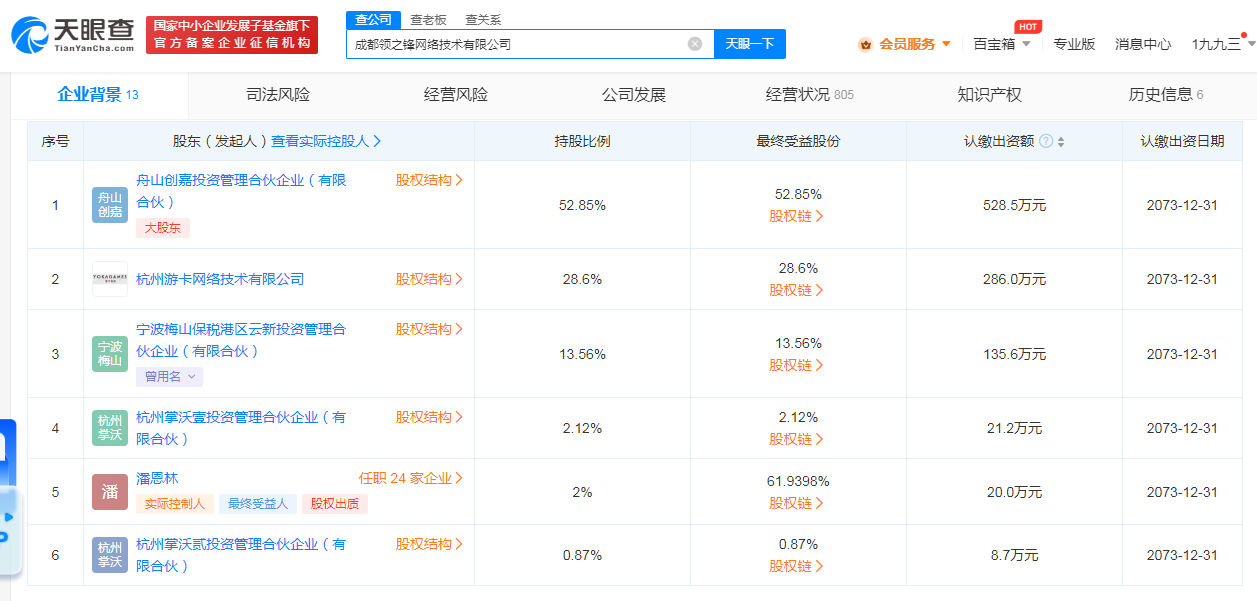
Task: Click the 潘 avatar for 潘恩林
Action: (110, 492)
